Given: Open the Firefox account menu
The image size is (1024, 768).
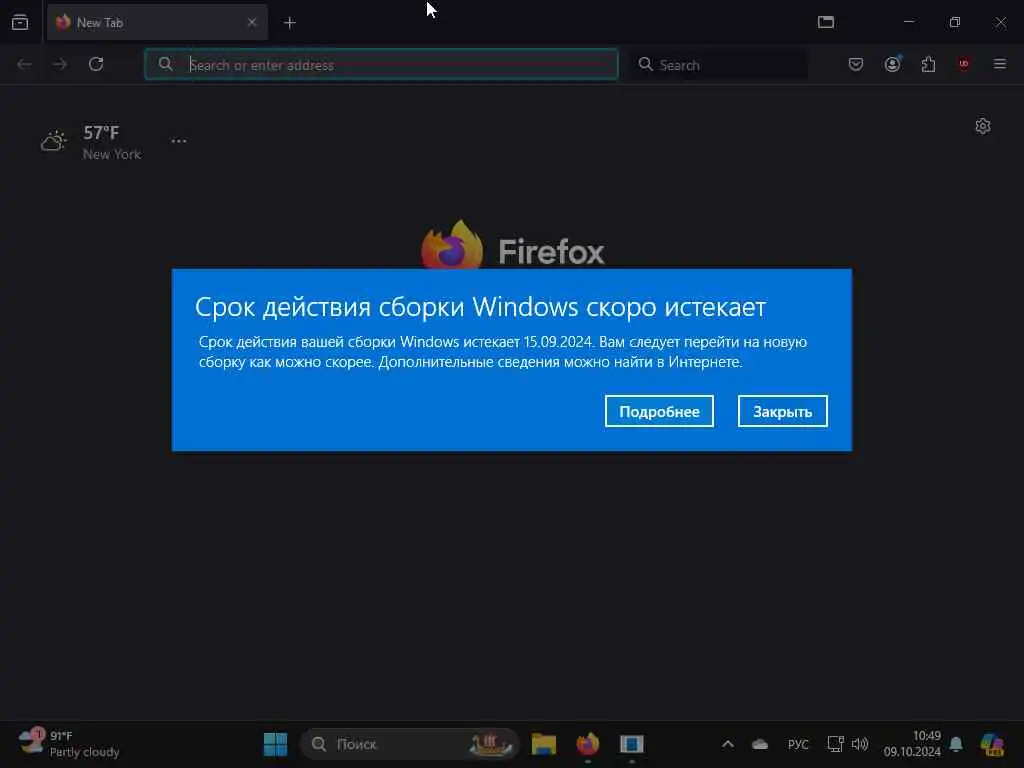Looking at the screenshot, I should pos(892,64).
